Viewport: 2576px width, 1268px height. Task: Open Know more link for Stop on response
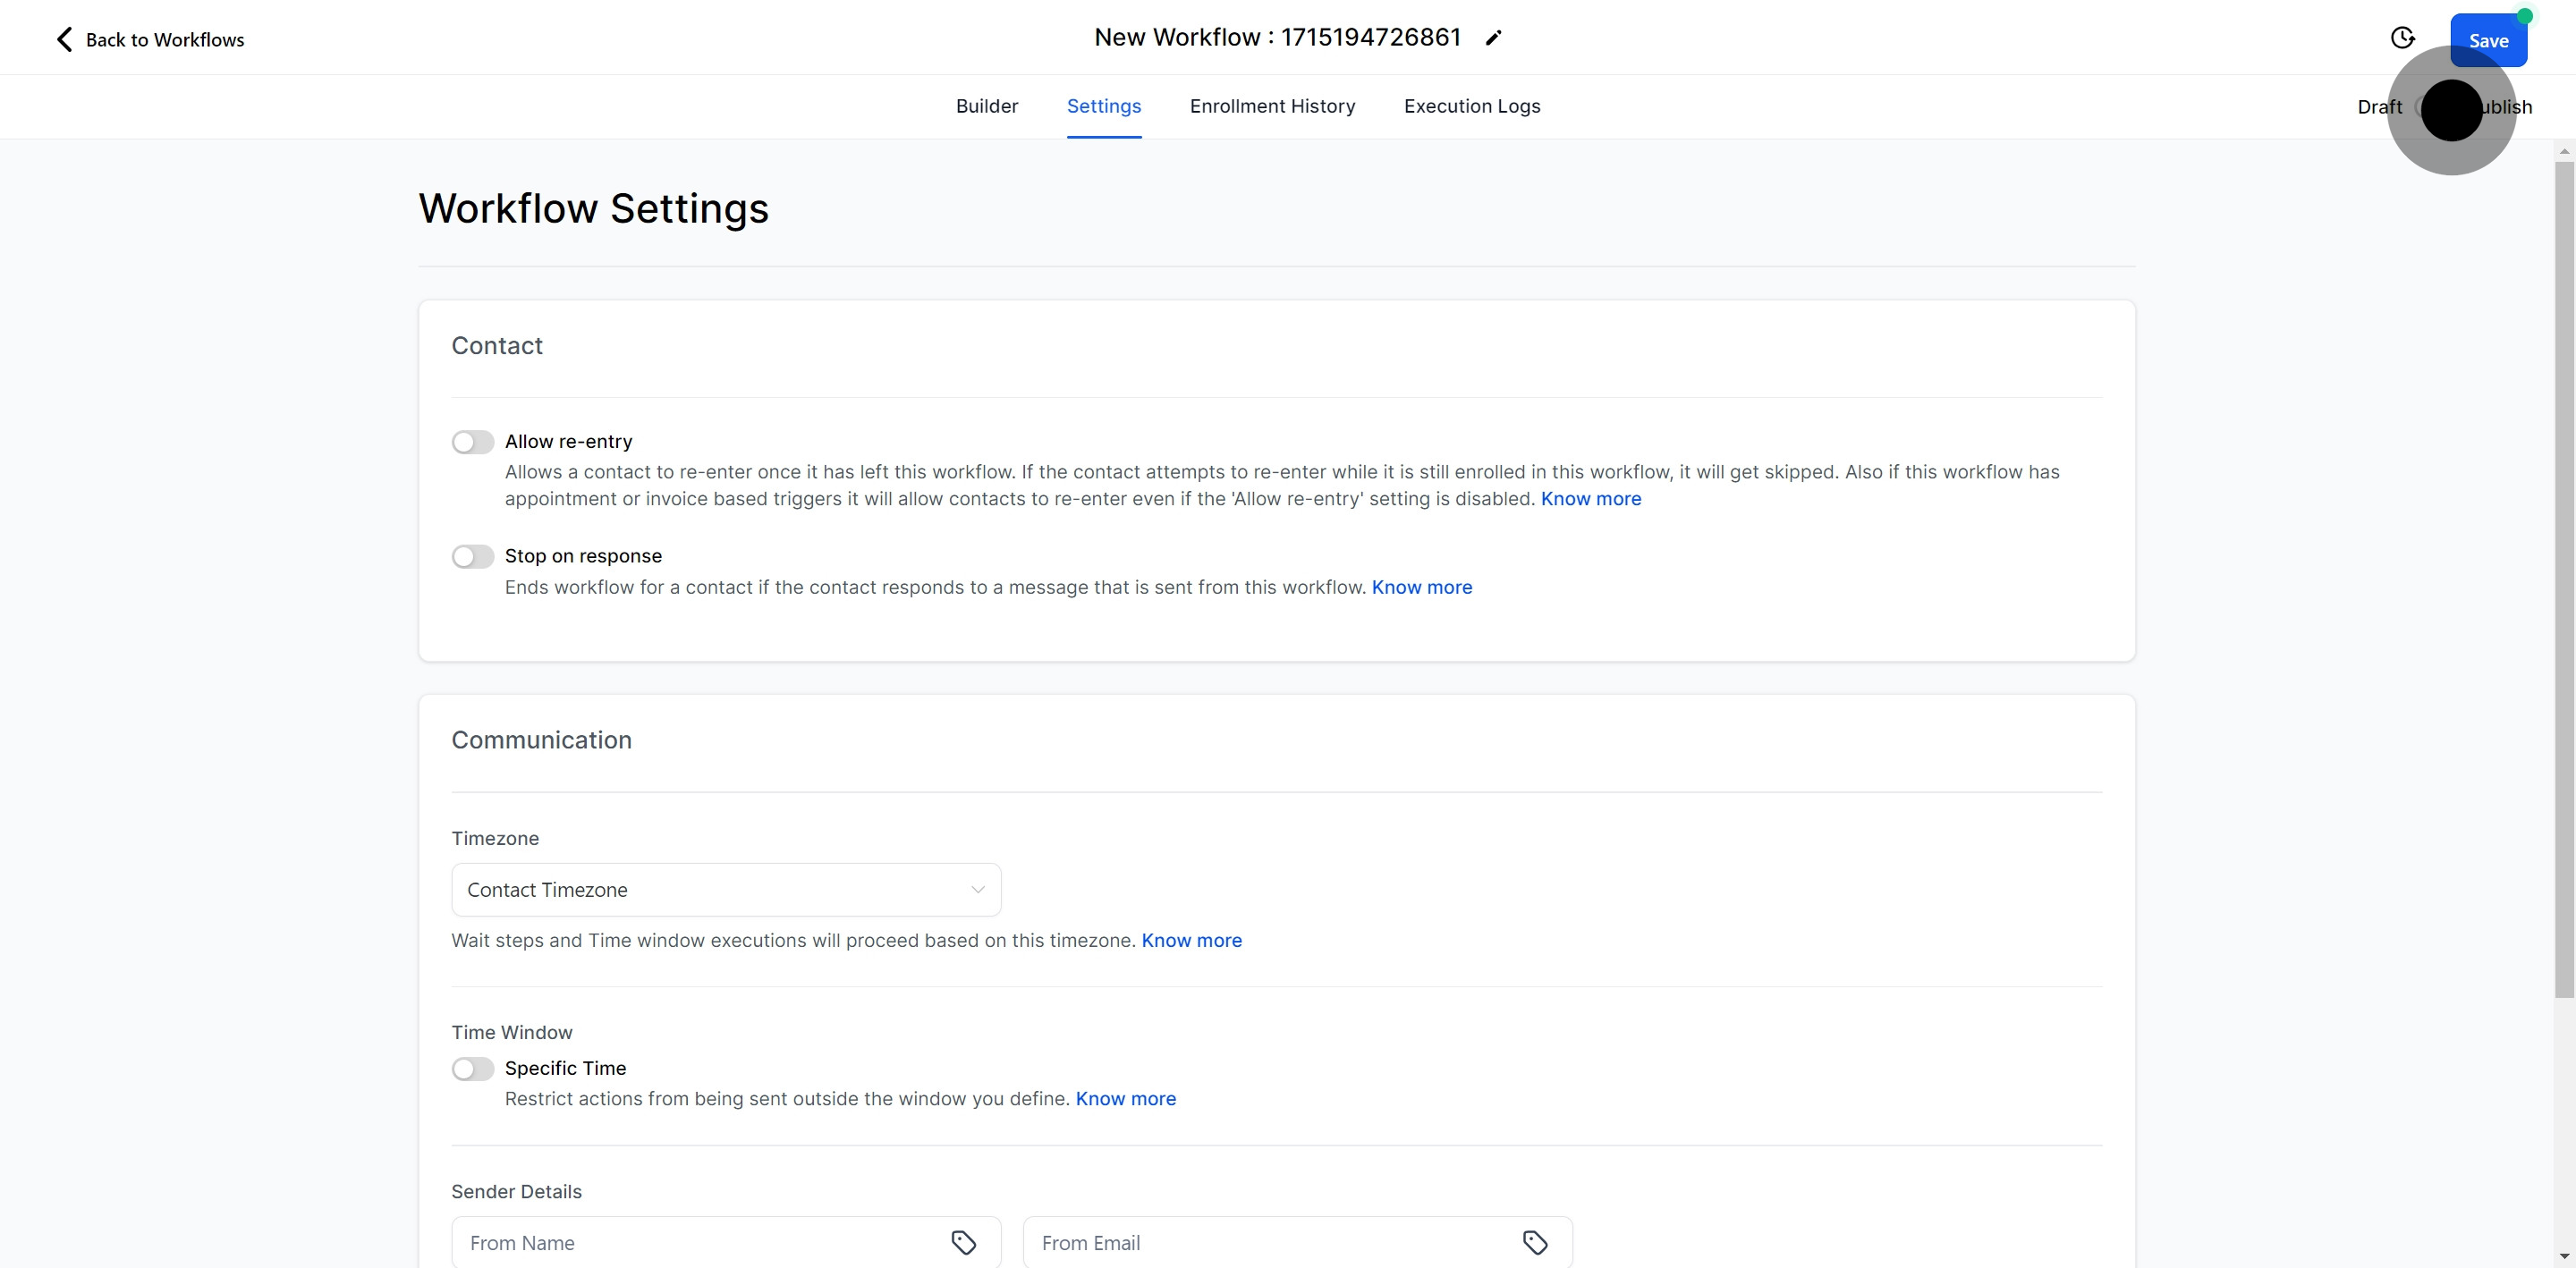click(1421, 587)
